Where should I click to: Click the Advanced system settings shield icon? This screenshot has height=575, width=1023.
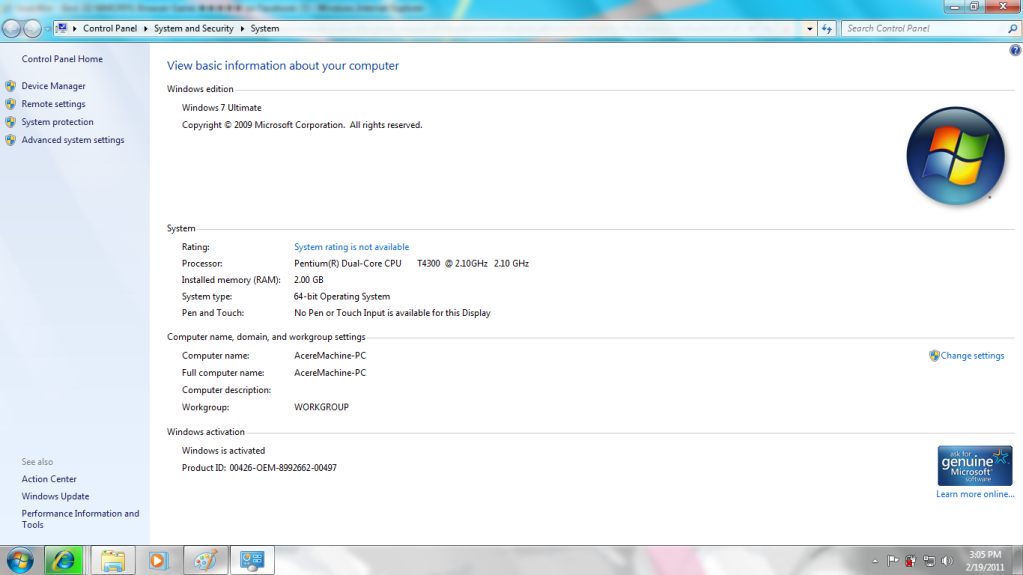coord(10,140)
